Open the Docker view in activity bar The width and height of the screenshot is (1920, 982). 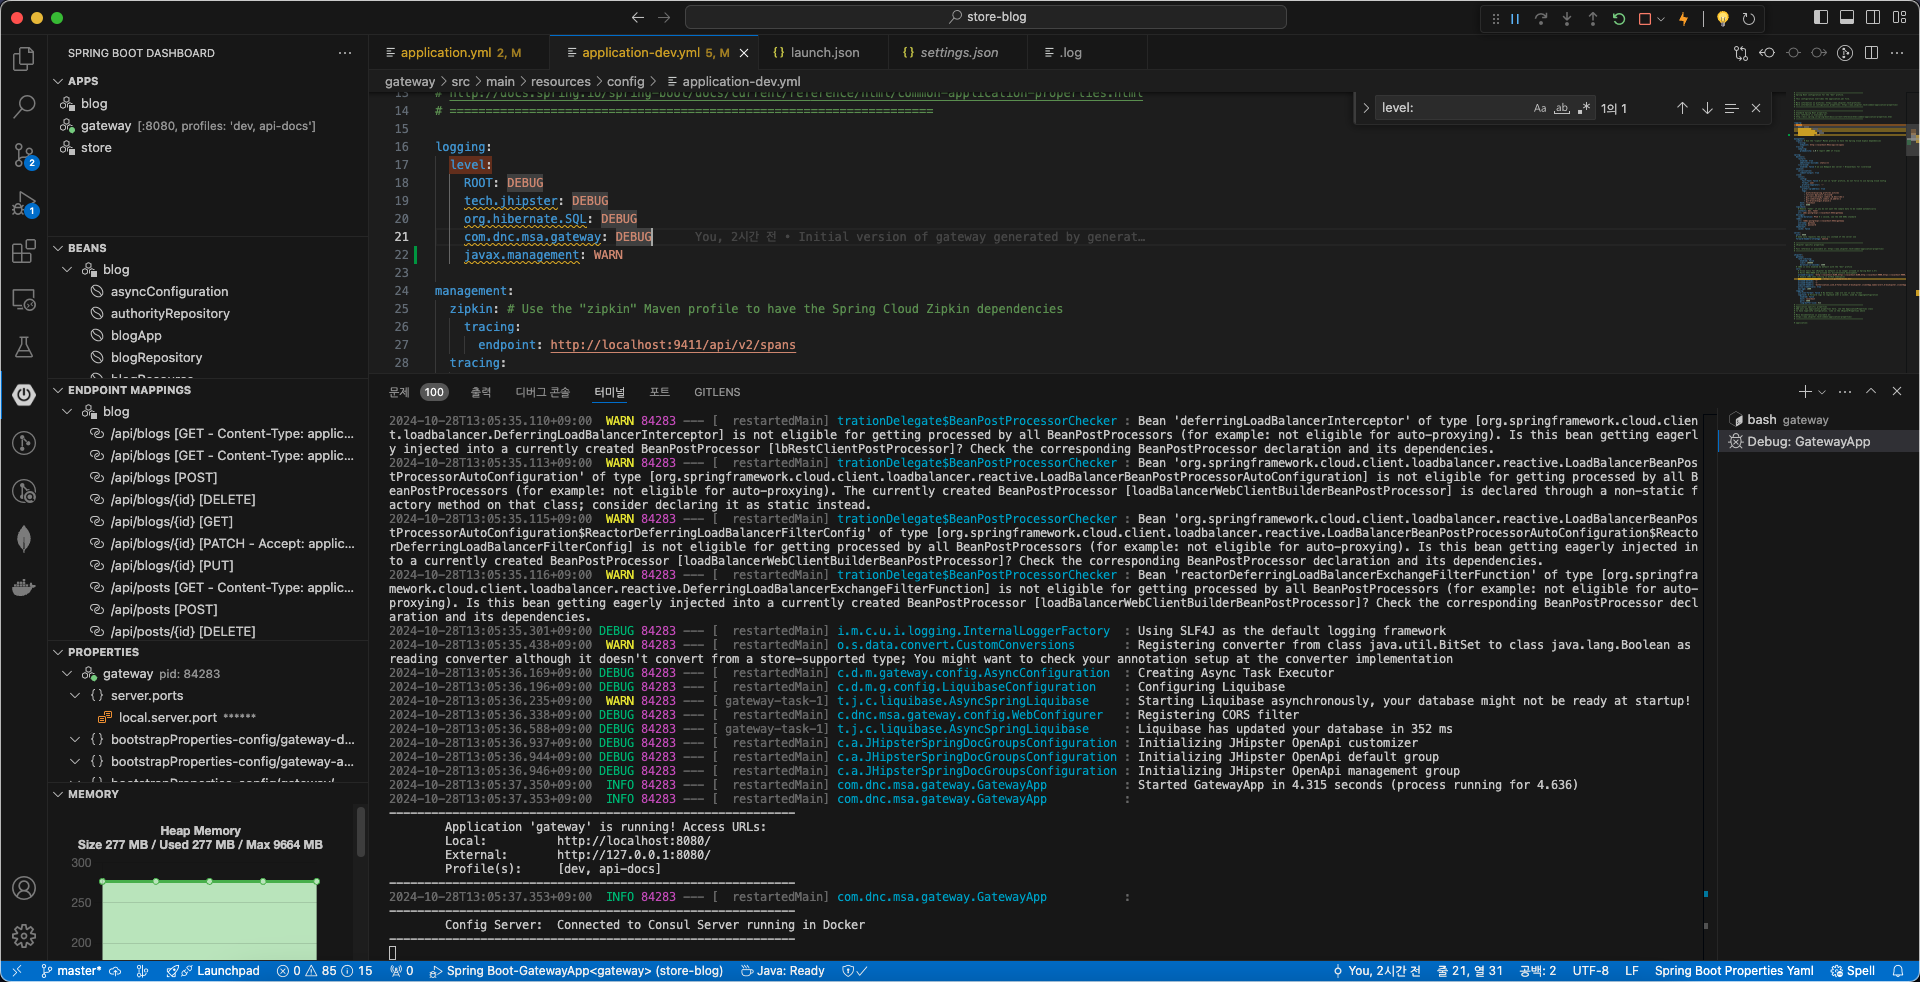tap(24, 588)
